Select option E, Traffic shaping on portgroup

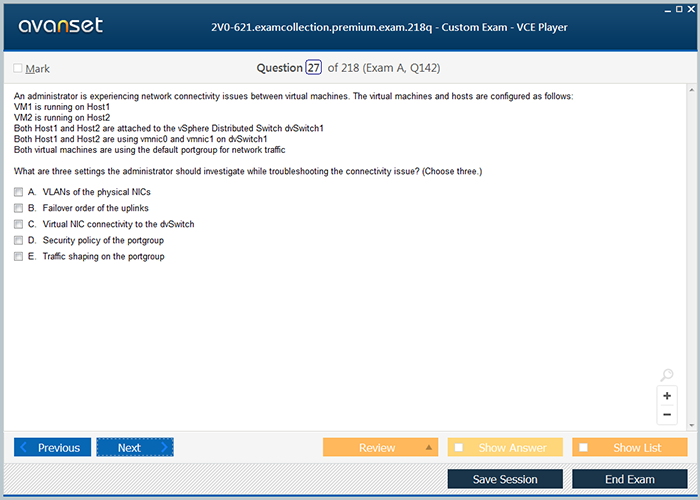18,257
